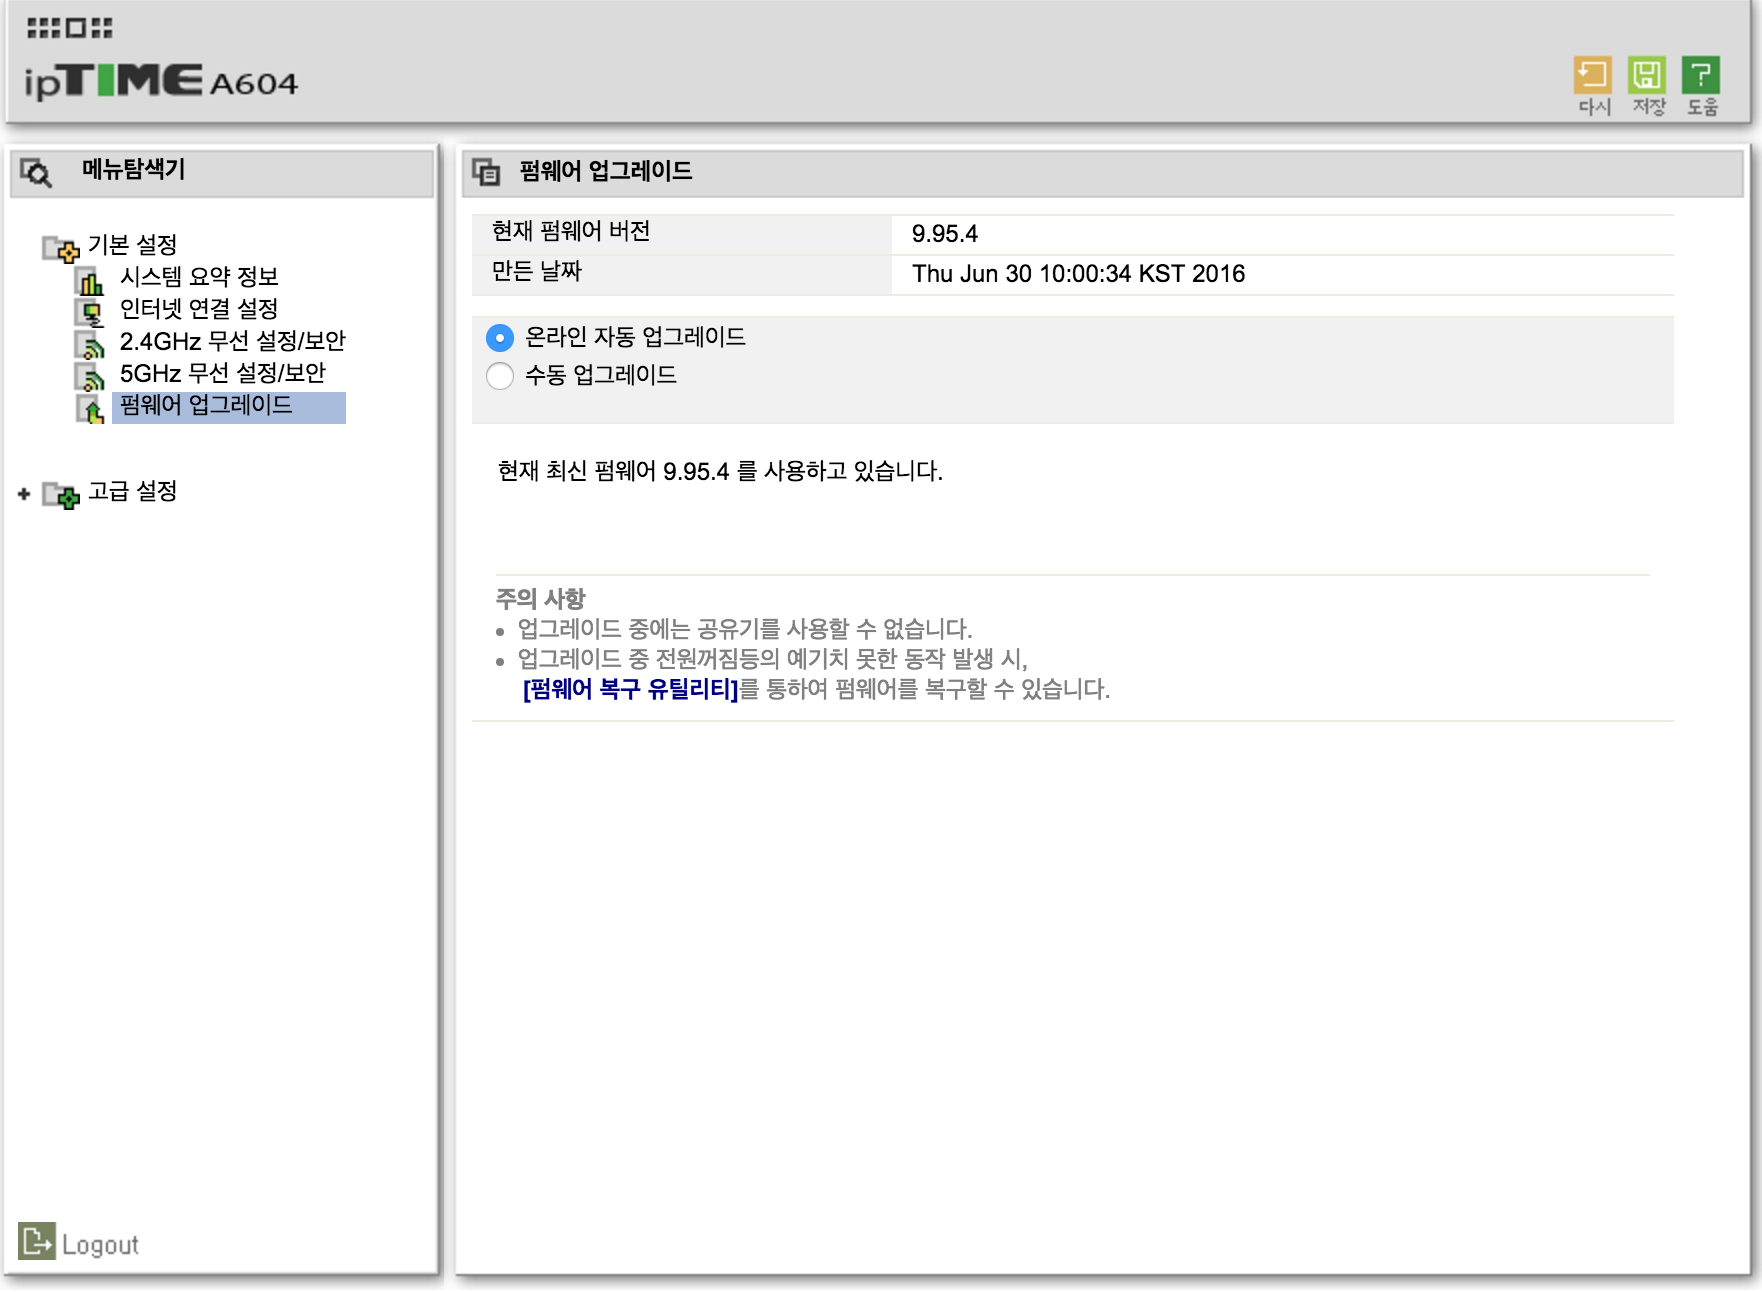Click the 메뉴탐색기 panel title

click(x=134, y=169)
